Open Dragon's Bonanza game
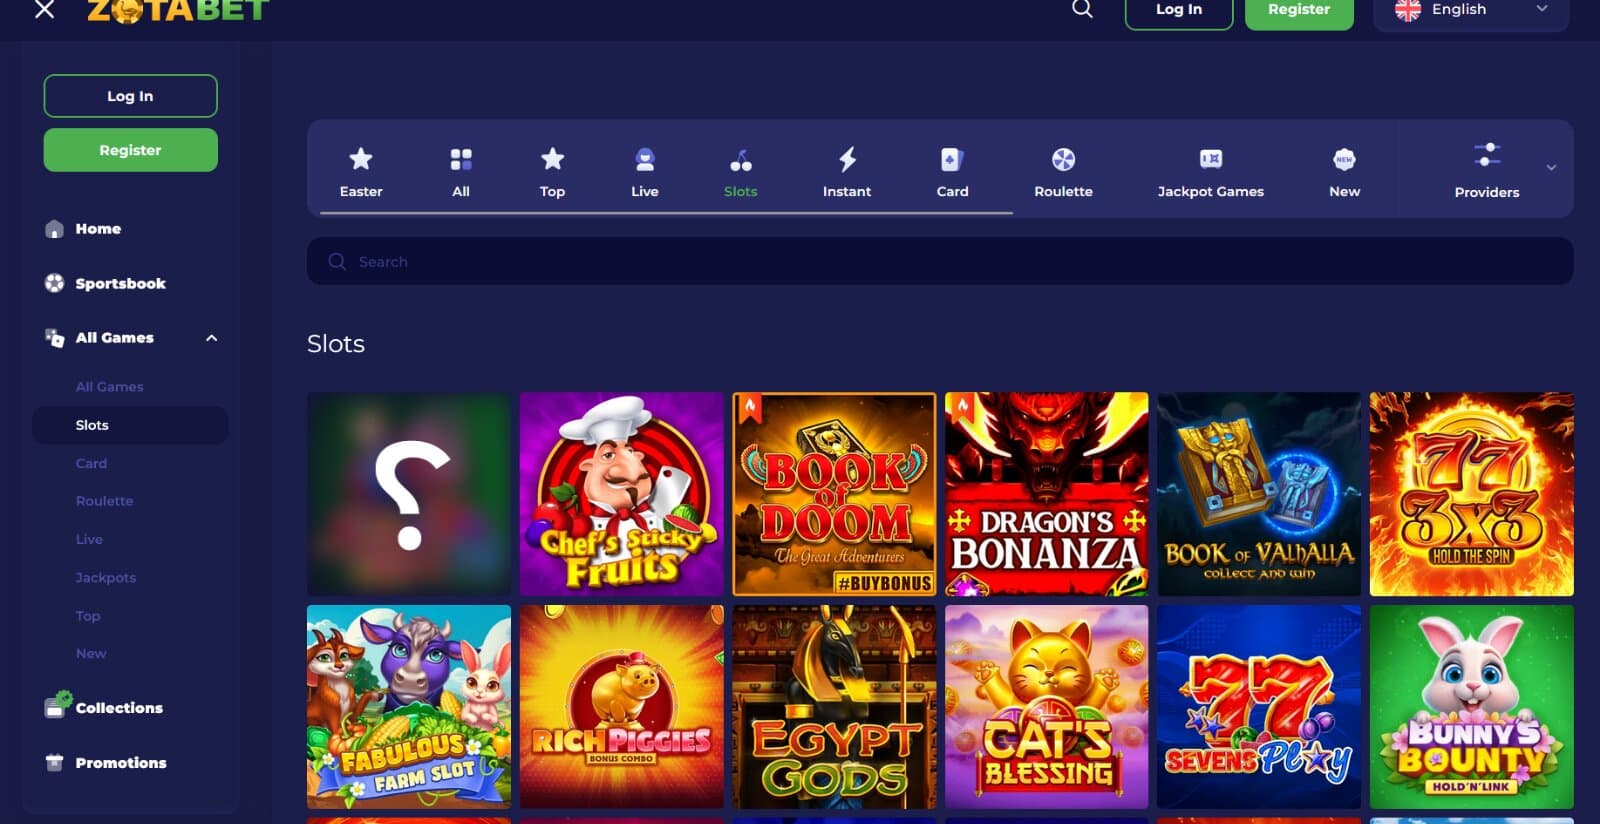The width and height of the screenshot is (1600, 824). 1046,494
